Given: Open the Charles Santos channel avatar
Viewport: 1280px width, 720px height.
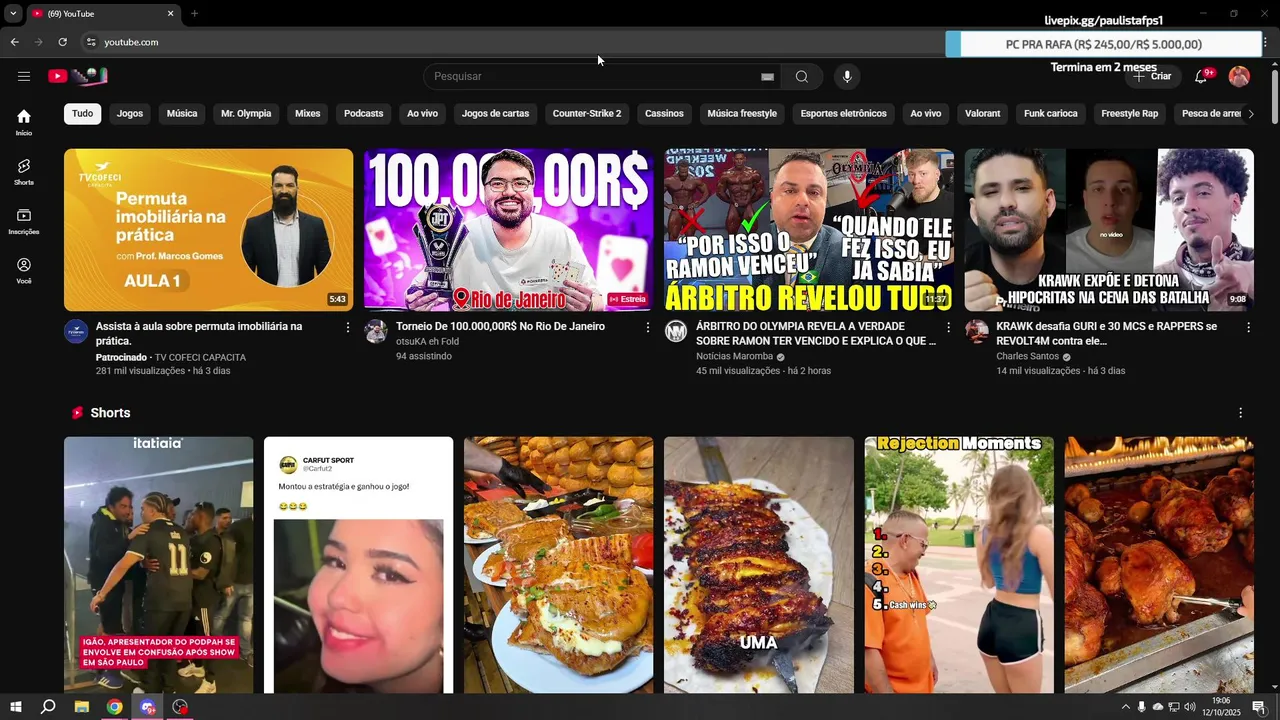Looking at the screenshot, I should (x=977, y=332).
